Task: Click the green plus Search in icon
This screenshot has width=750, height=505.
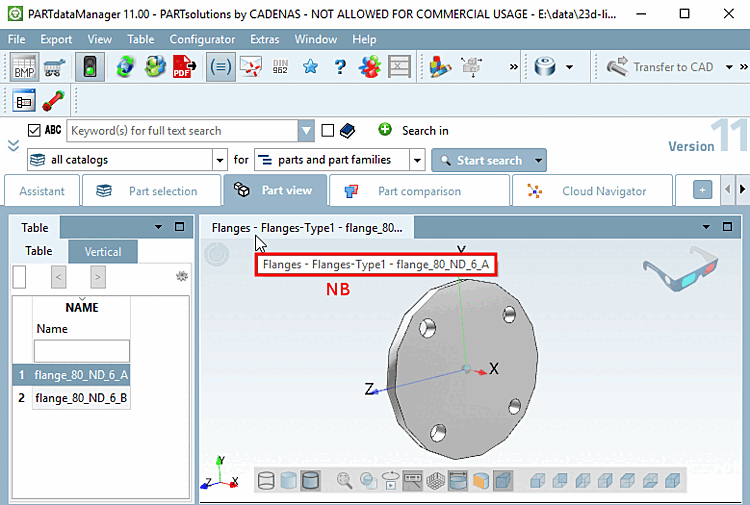Action: (385, 130)
